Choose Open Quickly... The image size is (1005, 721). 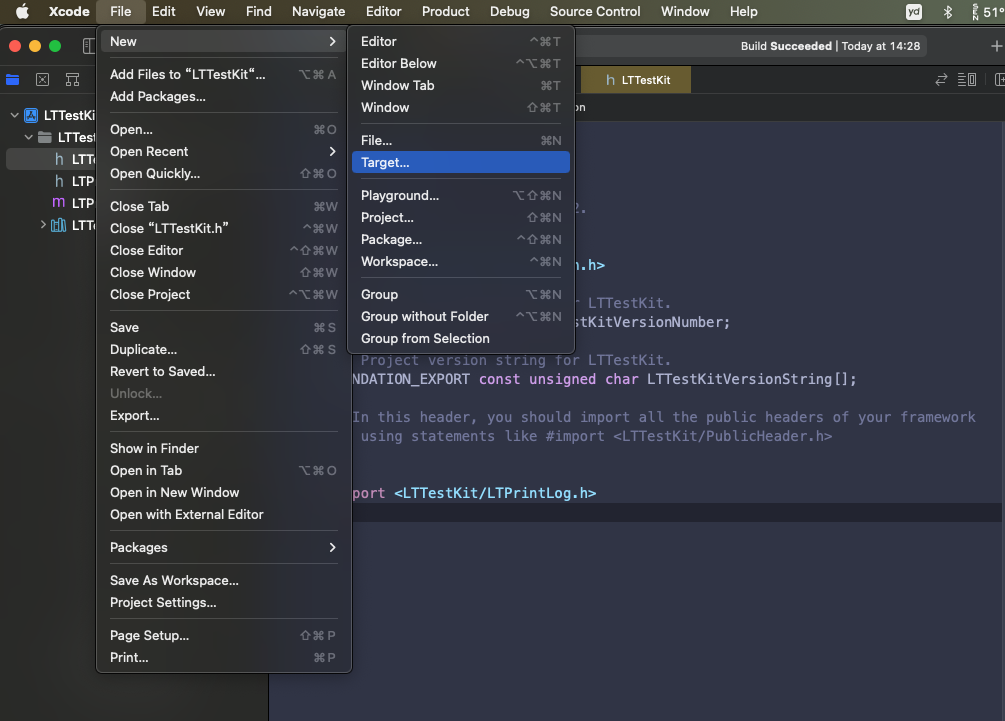pos(223,174)
